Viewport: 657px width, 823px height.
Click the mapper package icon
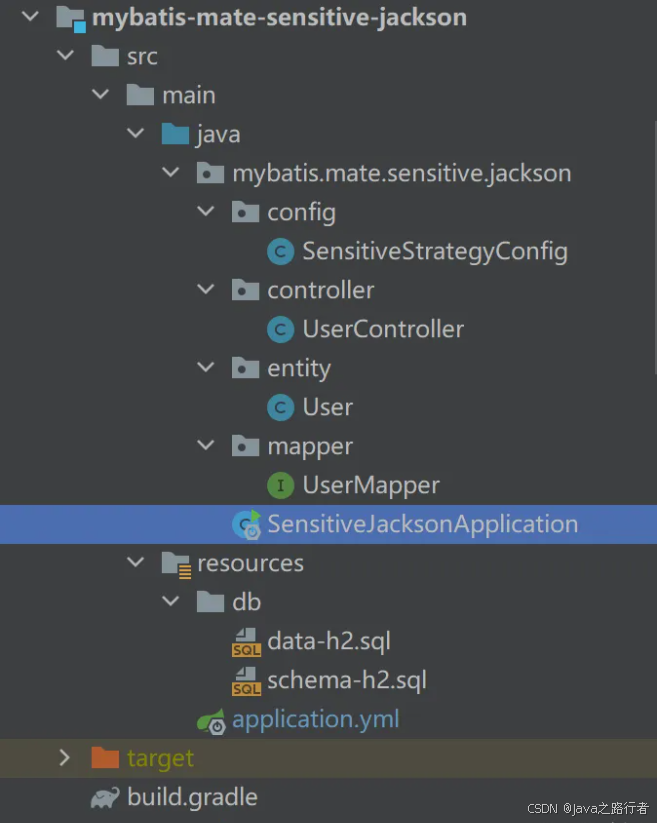coord(246,447)
